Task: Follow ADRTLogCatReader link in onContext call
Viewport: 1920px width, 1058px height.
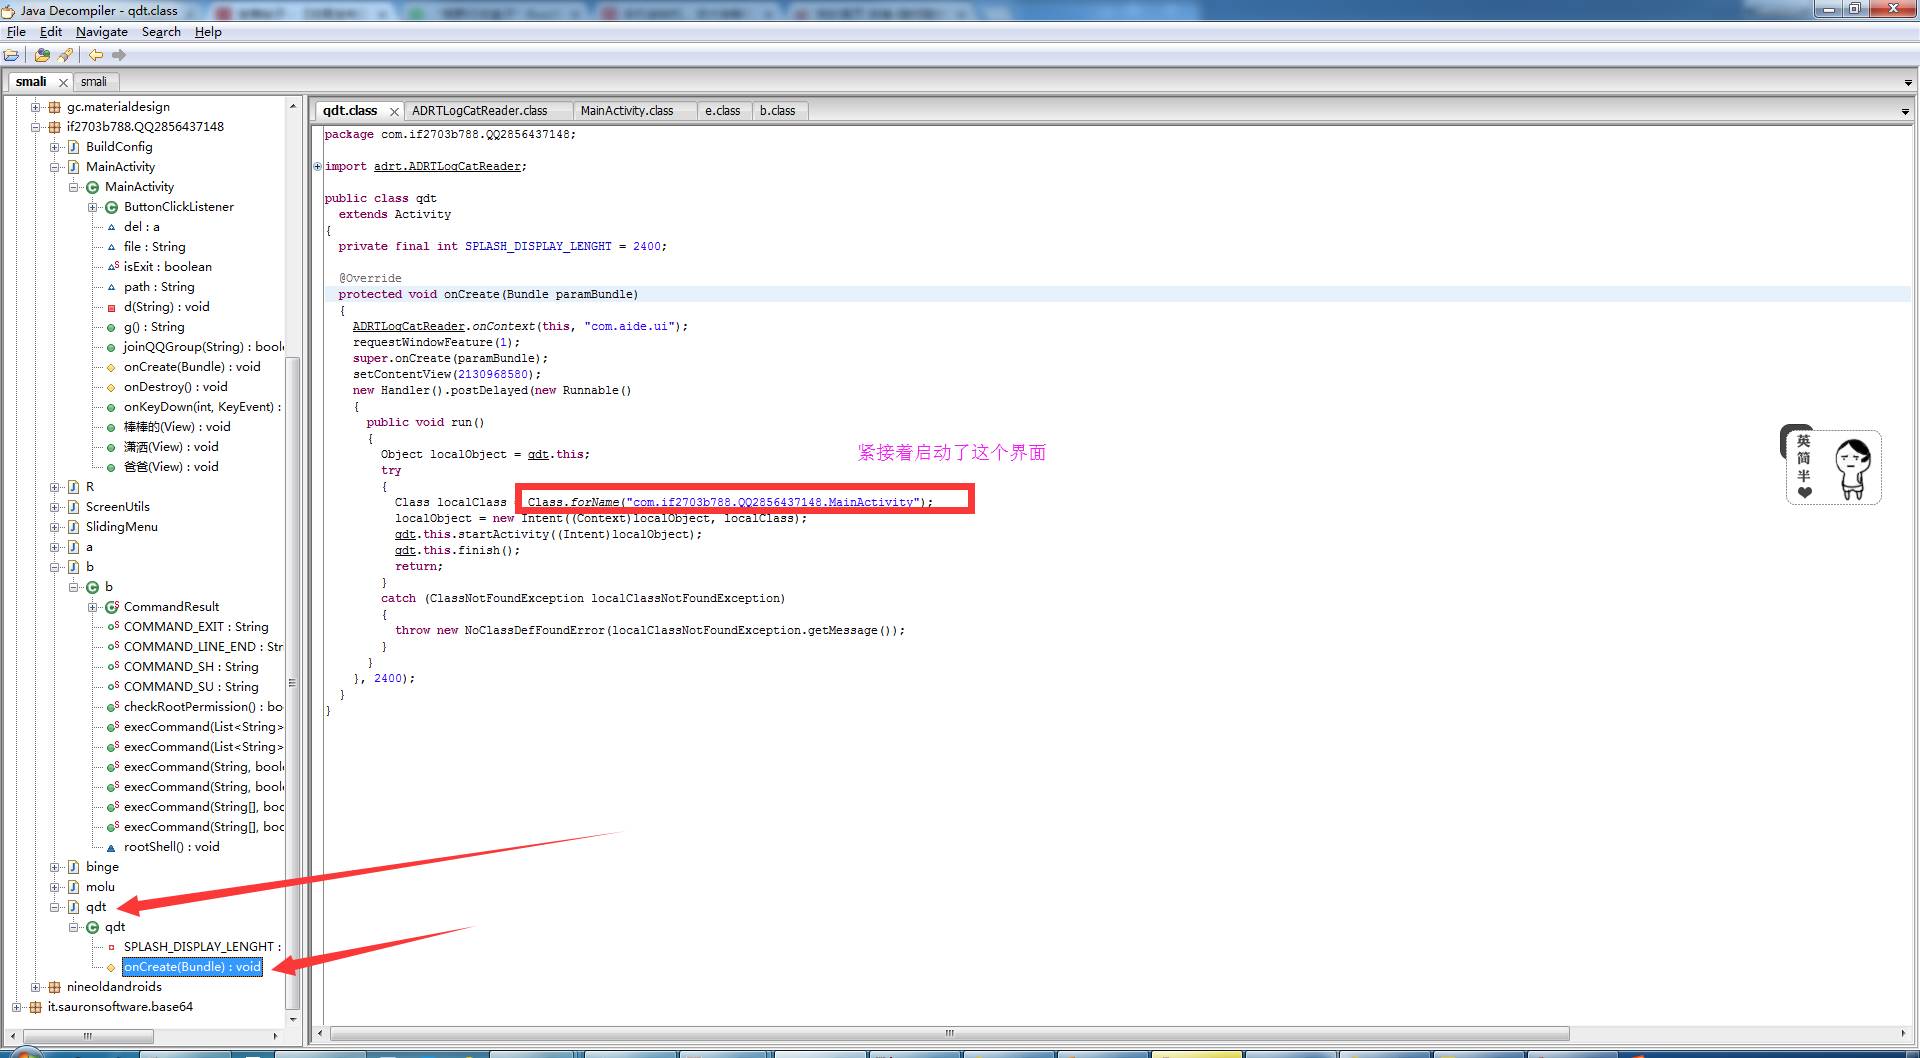Action: [x=408, y=326]
